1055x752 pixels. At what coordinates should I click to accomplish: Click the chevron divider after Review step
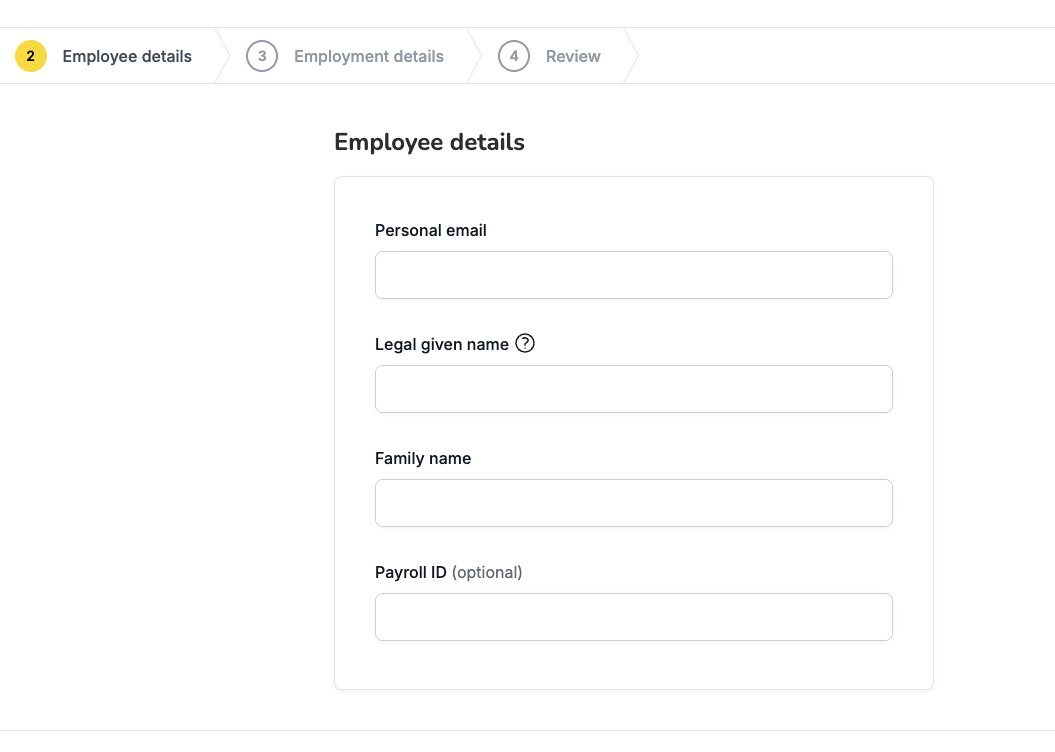[x=631, y=56]
